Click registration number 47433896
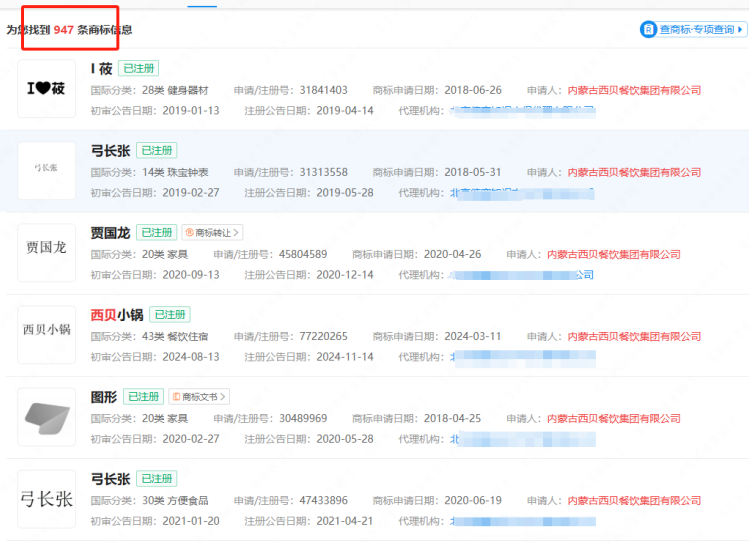This screenshot has width=749, height=543. click(x=323, y=501)
